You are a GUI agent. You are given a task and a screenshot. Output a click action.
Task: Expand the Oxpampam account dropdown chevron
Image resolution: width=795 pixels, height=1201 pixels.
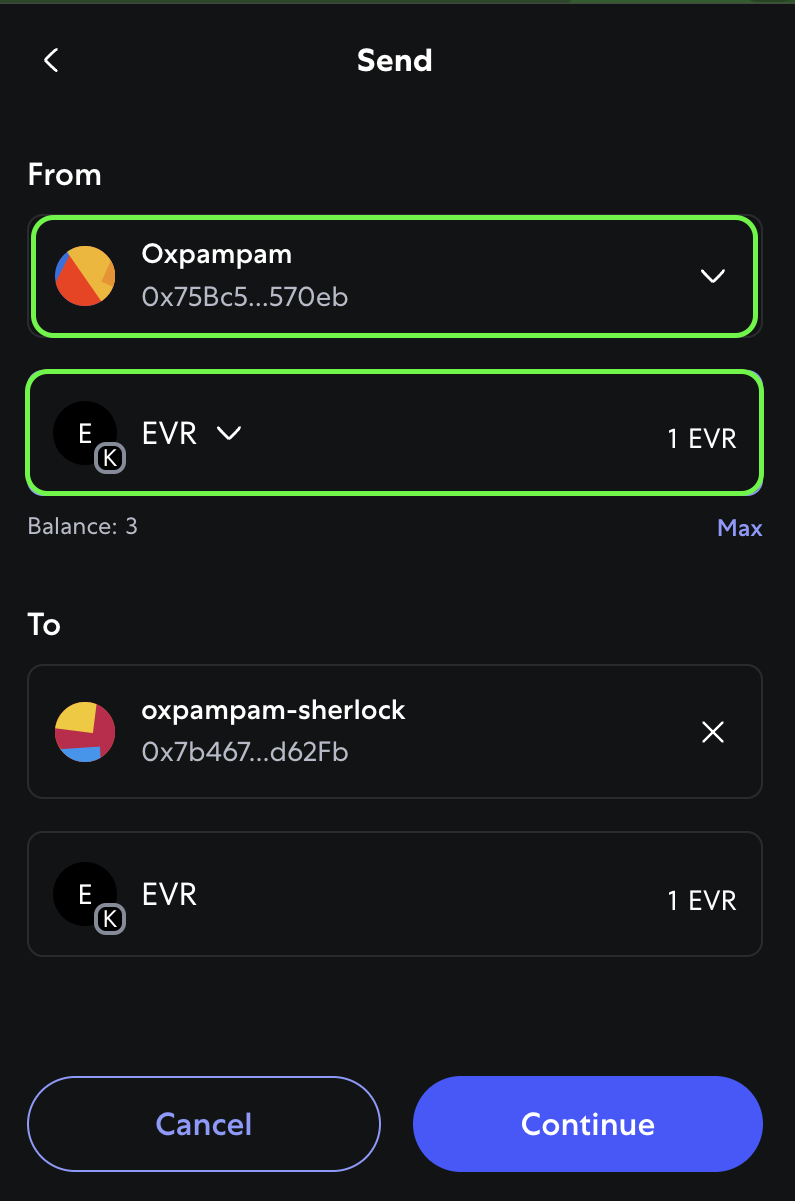713,276
